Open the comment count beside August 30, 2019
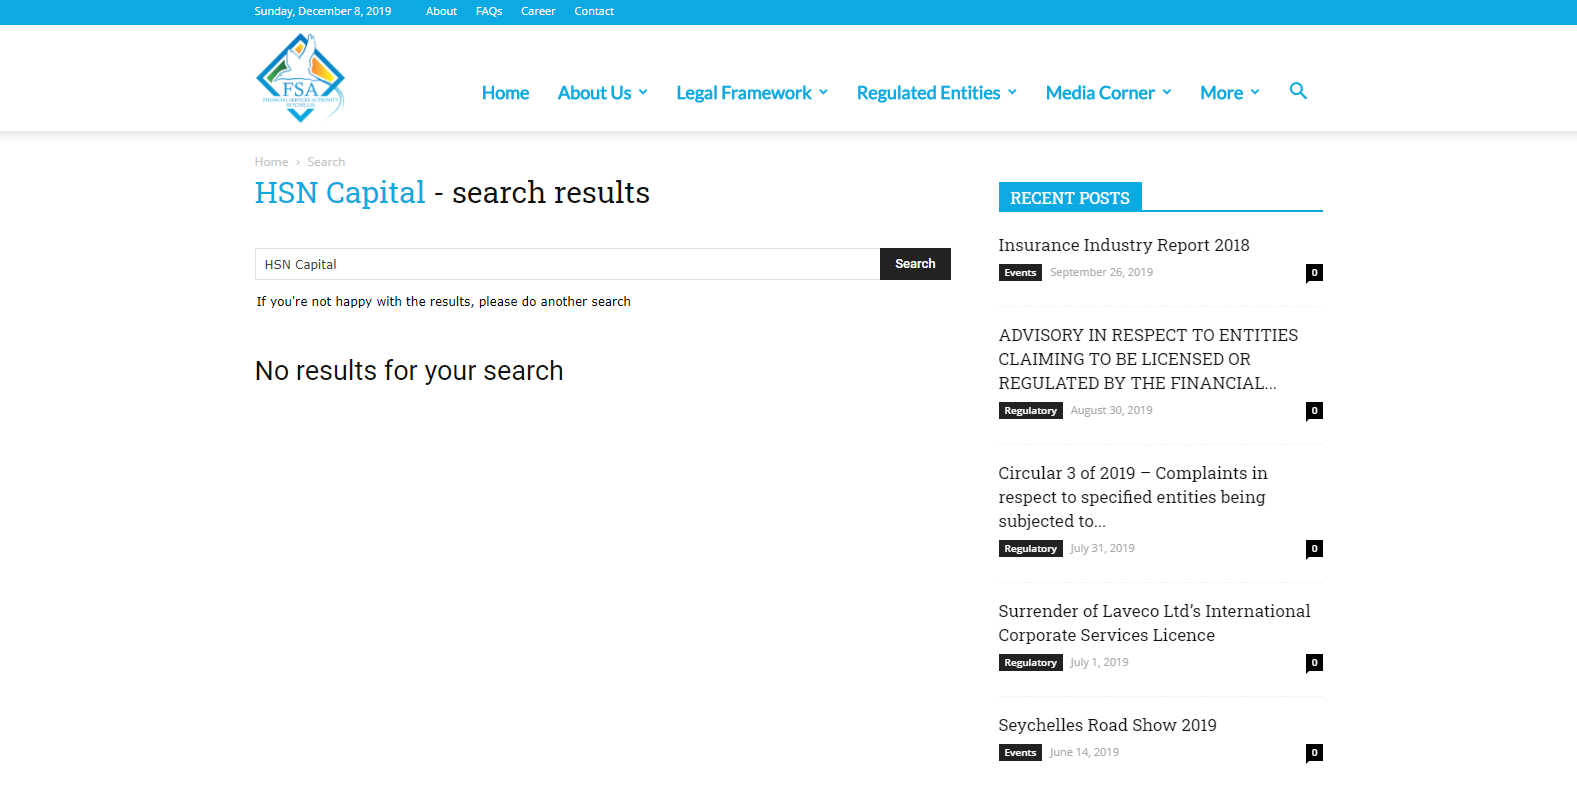Screen dimensions: 1577x789 point(1314,410)
